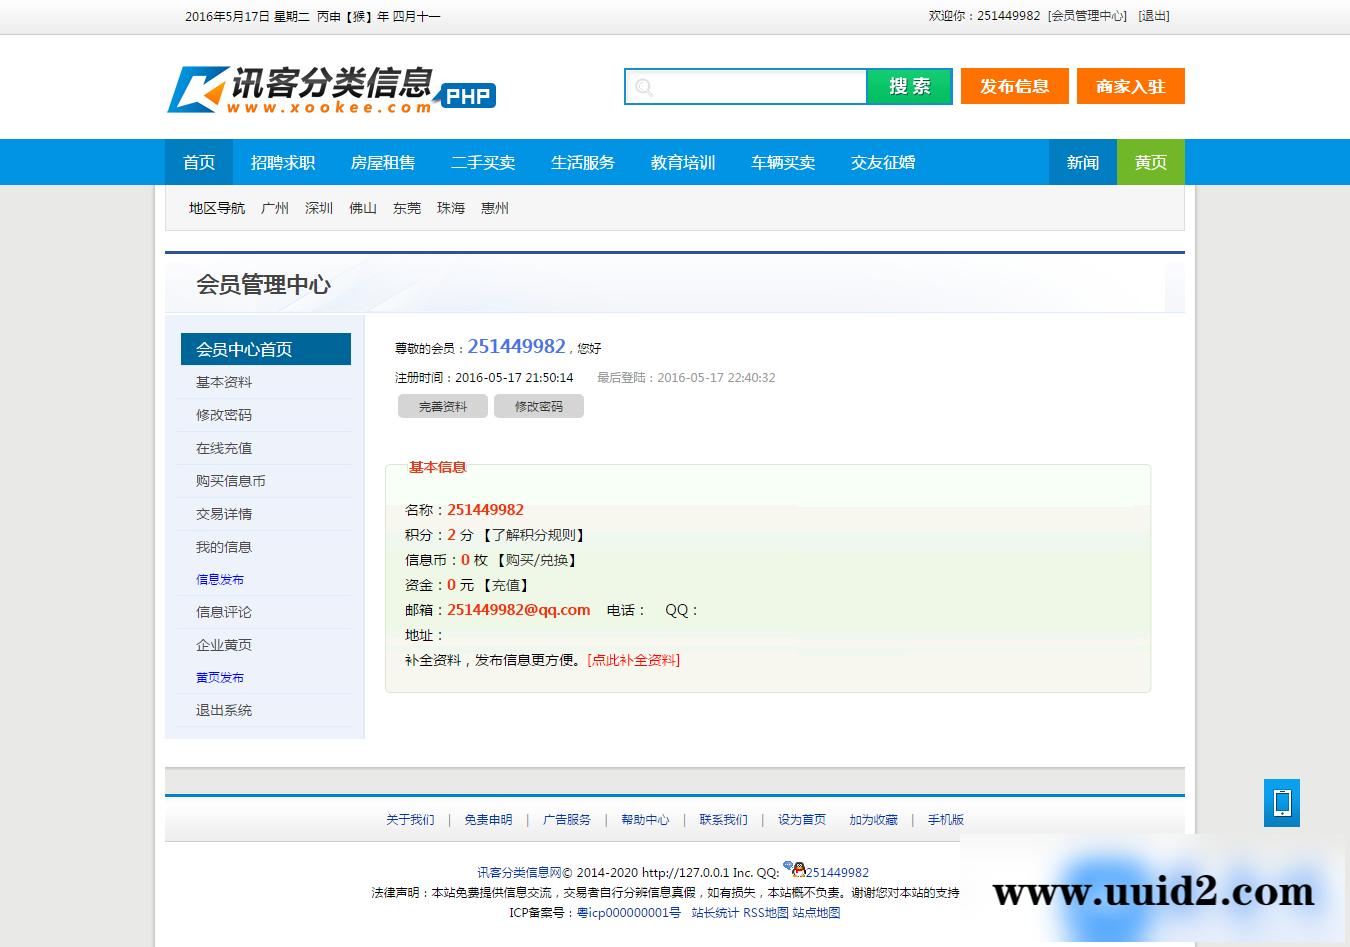Open the 手机版 footer link
The image size is (1350, 947).
tap(946, 819)
